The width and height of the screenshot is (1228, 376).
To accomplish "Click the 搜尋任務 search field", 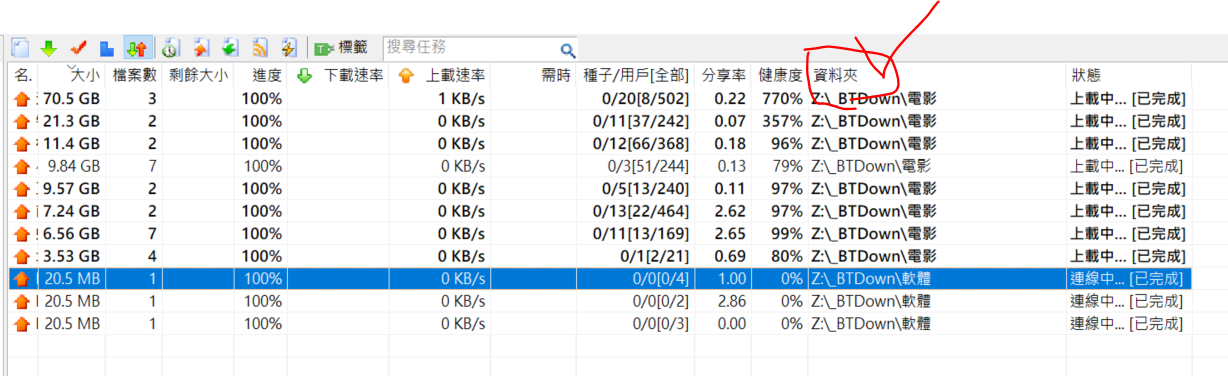I will point(469,47).
